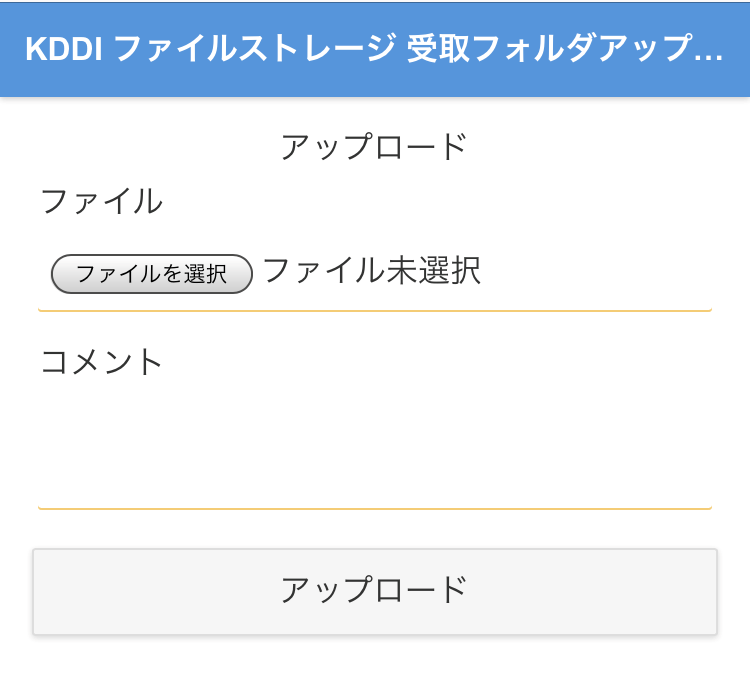Click the yellow underline beneath the file chooser
The width and height of the screenshot is (750, 675).
click(374, 311)
